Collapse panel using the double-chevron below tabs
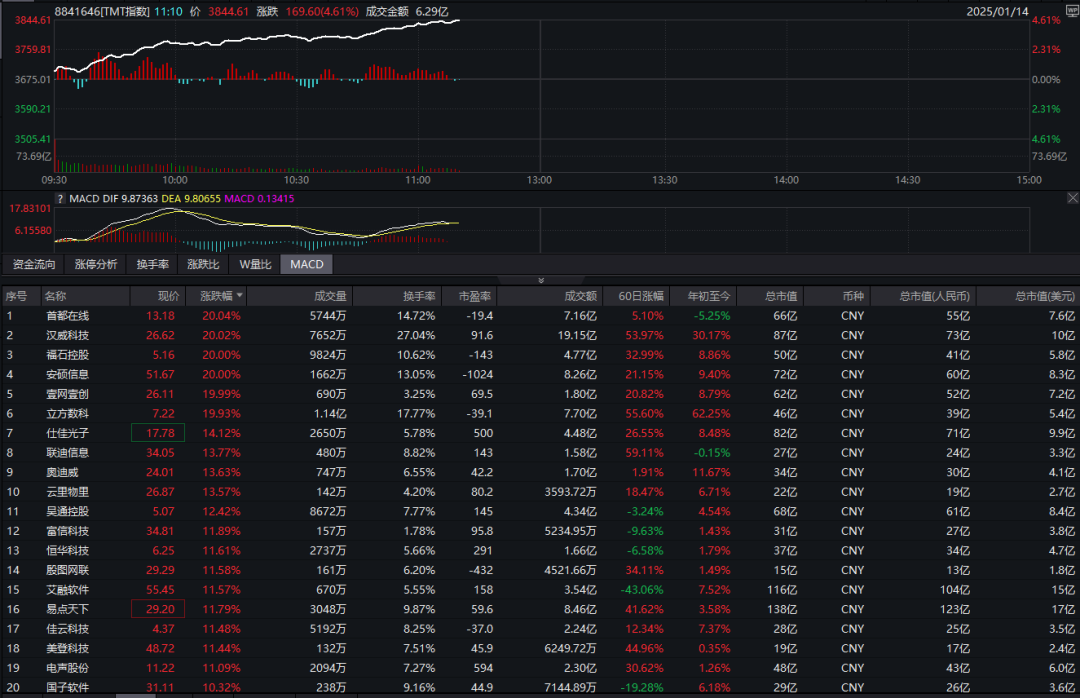Screen dimensions: 1080x698 pos(540,280)
